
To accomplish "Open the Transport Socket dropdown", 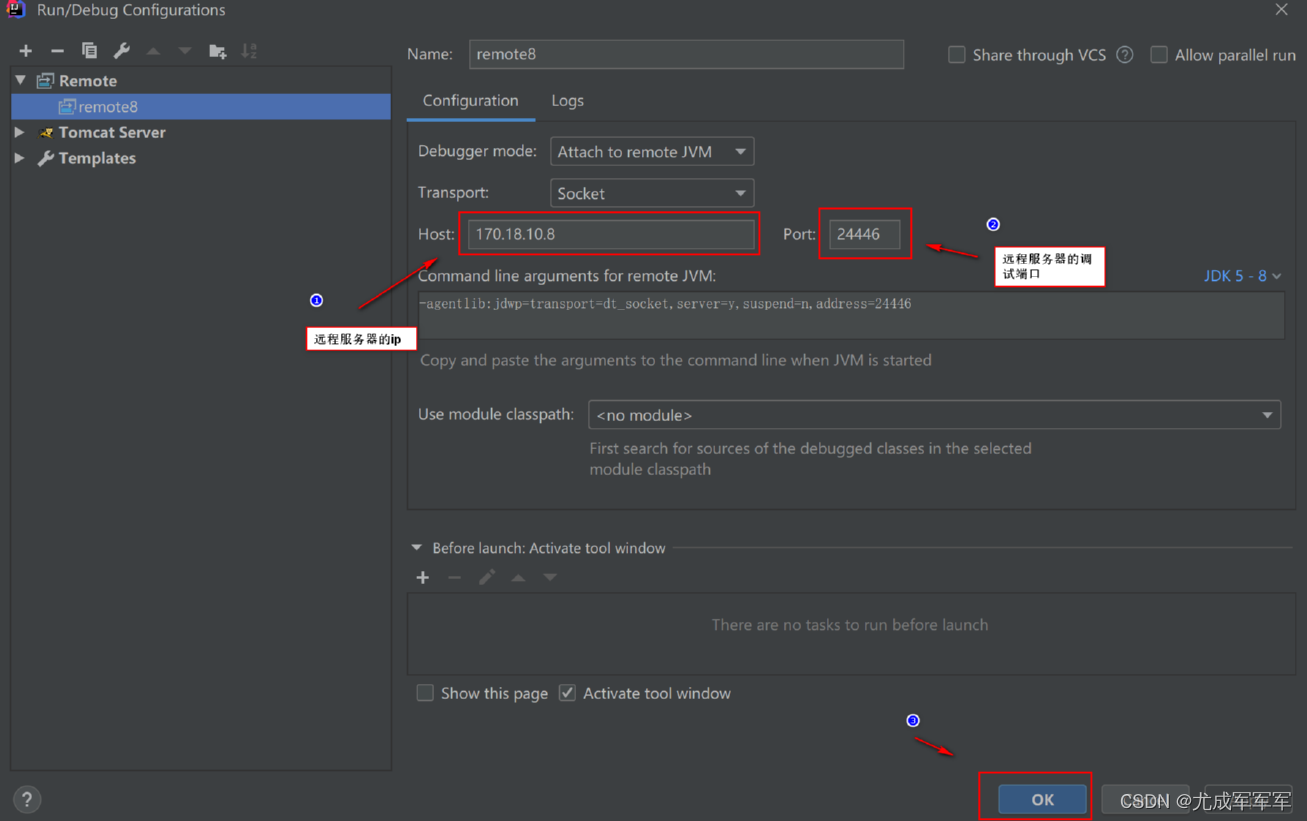I will (652, 193).
